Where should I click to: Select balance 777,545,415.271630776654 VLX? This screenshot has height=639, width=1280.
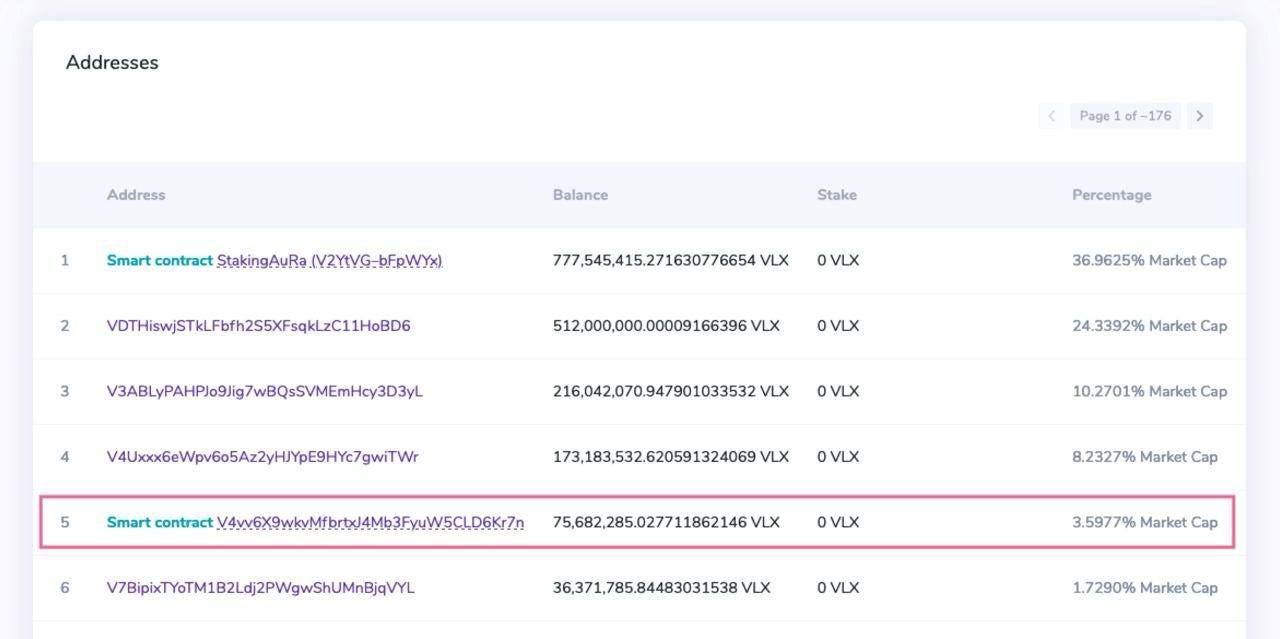click(671, 261)
